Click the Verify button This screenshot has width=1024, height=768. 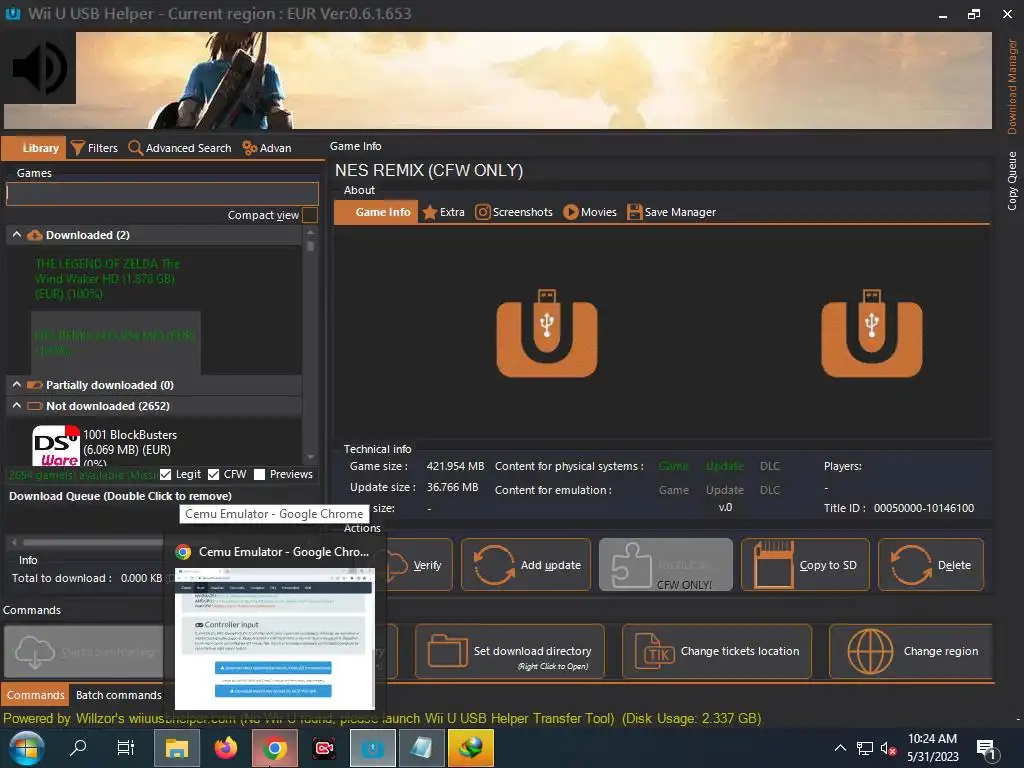coord(418,565)
